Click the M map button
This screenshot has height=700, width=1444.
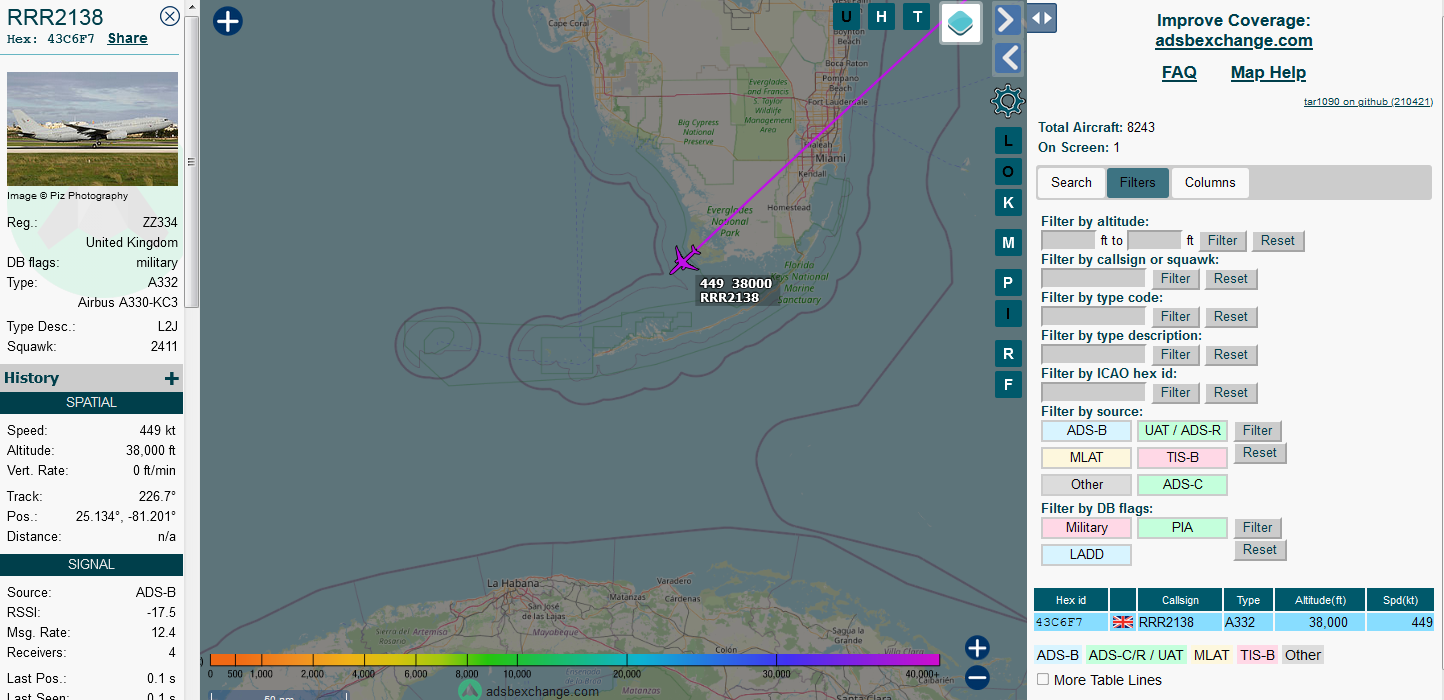click(1007, 243)
